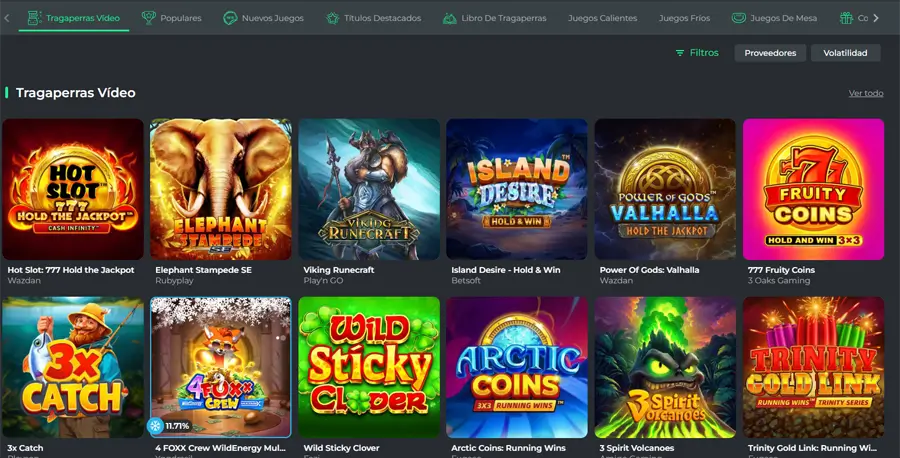Click the title Hot Slot: 777 Hold the Jackpot
The width and height of the screenshot is (900, 458).
pos(71,270)
